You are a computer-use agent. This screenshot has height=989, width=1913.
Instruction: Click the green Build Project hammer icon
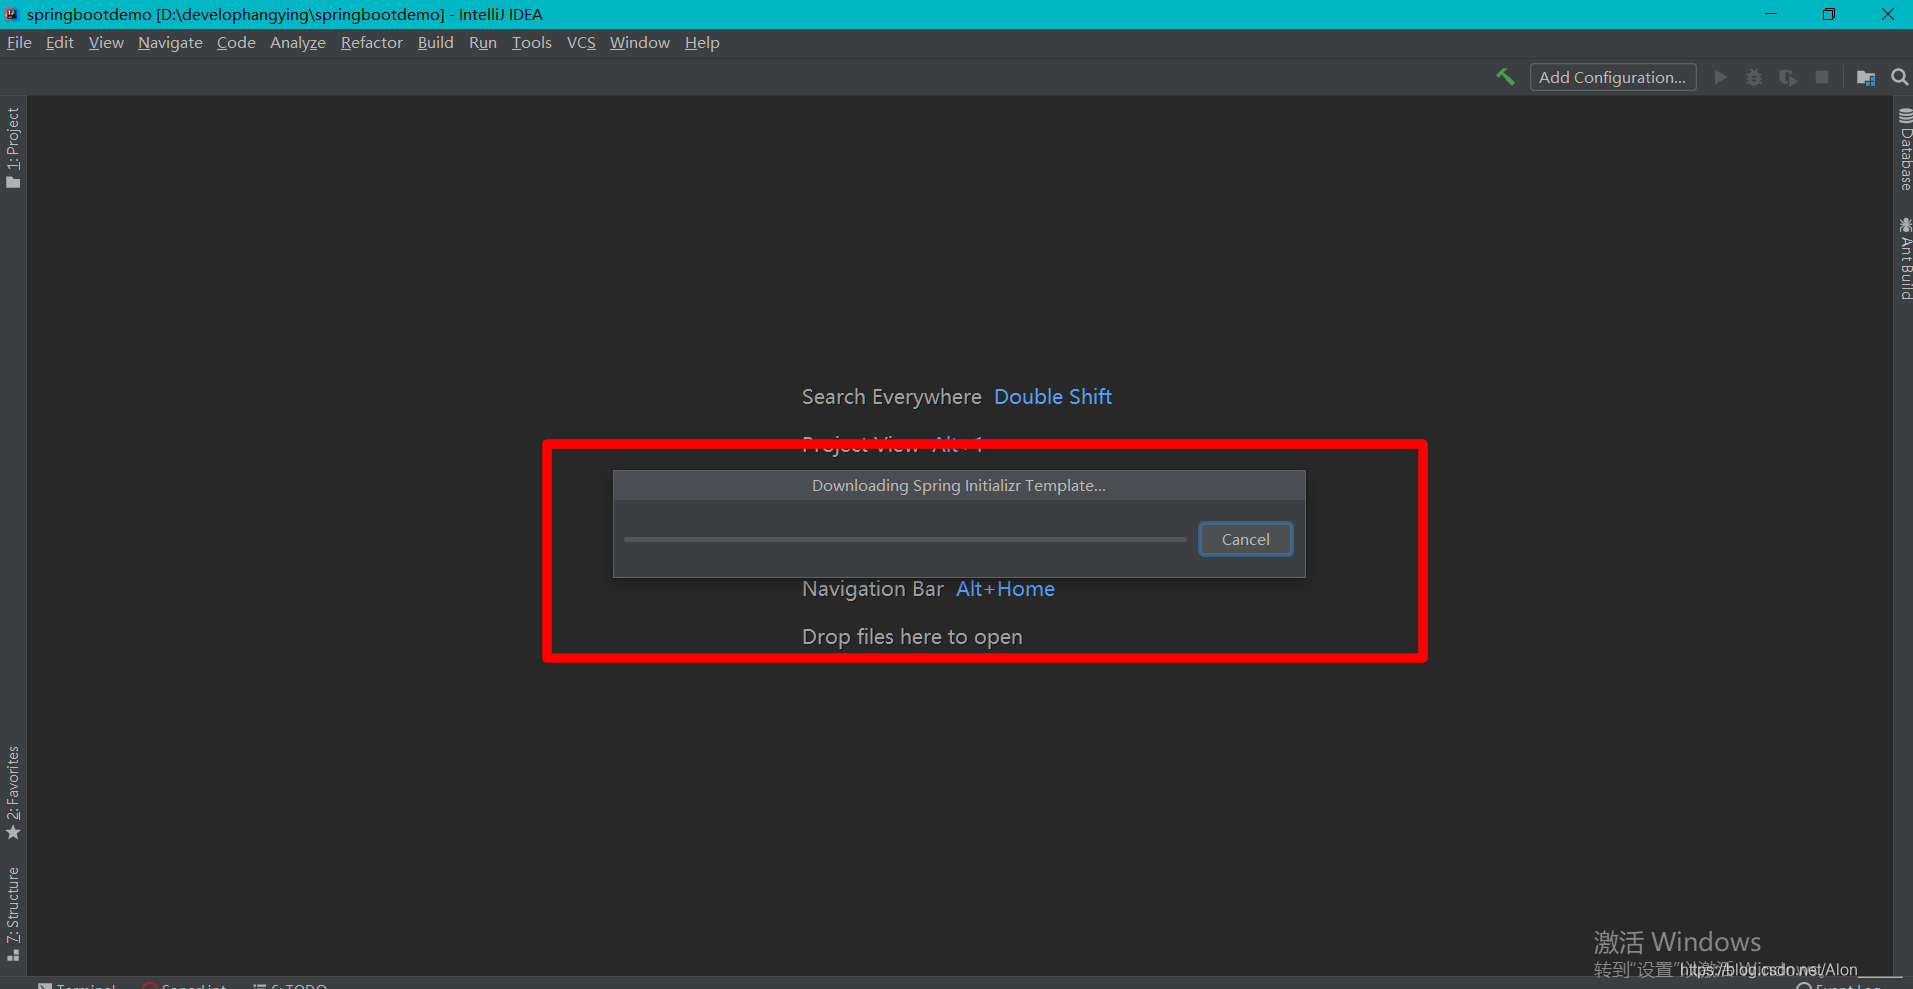pyautogui.click(x=1505, y=77)
